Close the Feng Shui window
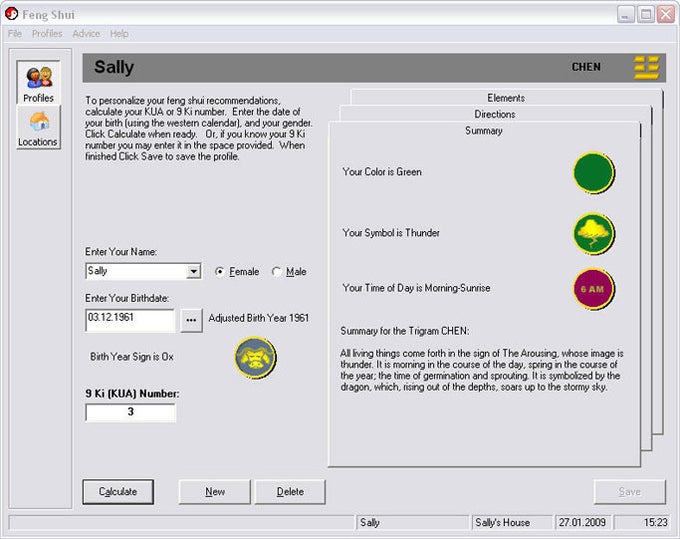Image resolution: width=680 pixels, height=539 pixels. tap(666, 15)
